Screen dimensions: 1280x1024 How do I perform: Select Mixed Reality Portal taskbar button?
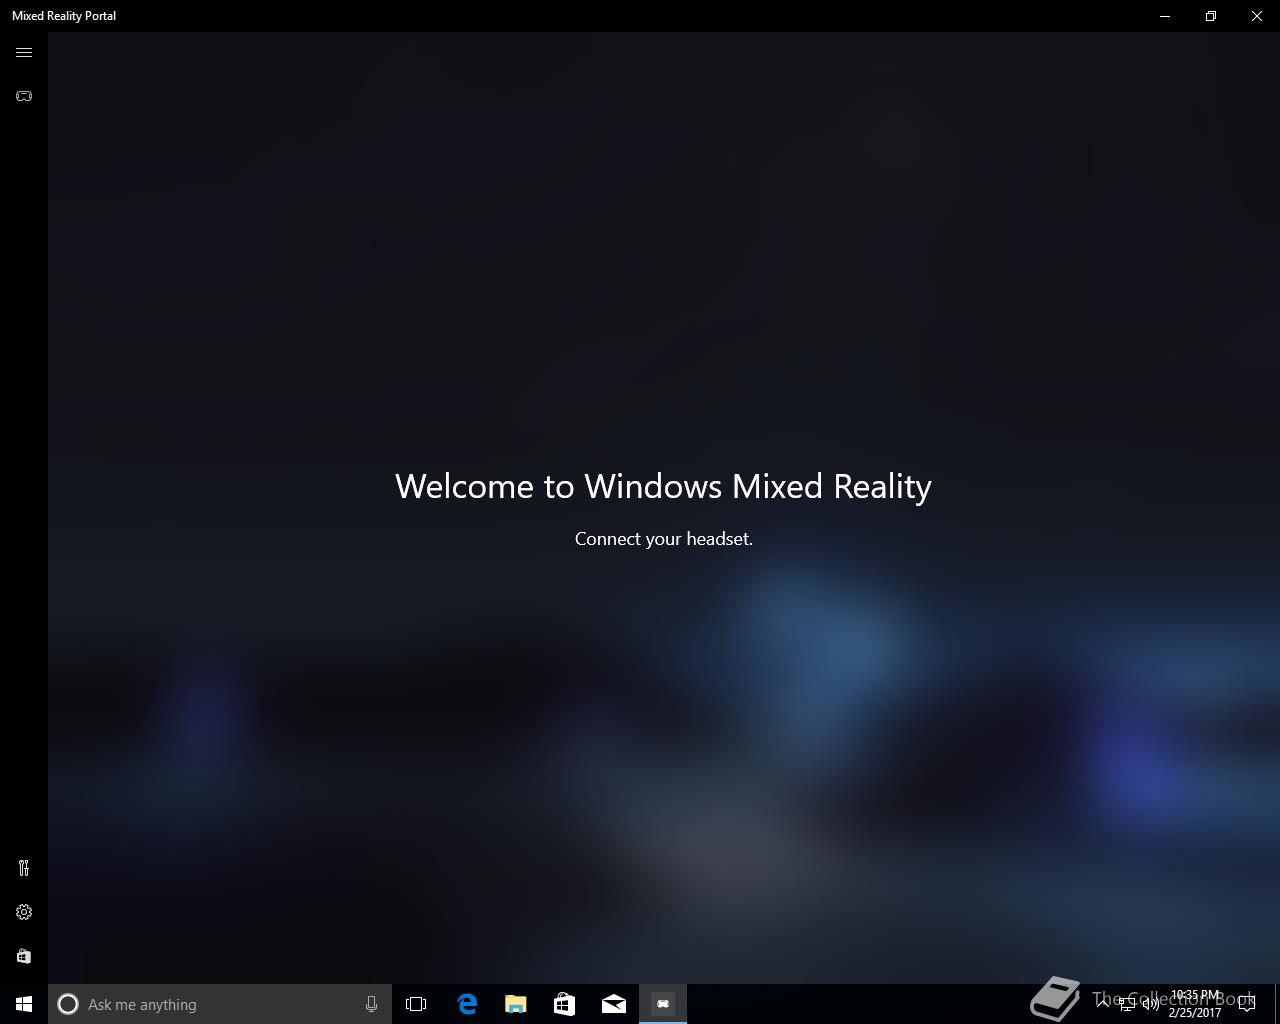(663, 1004)
